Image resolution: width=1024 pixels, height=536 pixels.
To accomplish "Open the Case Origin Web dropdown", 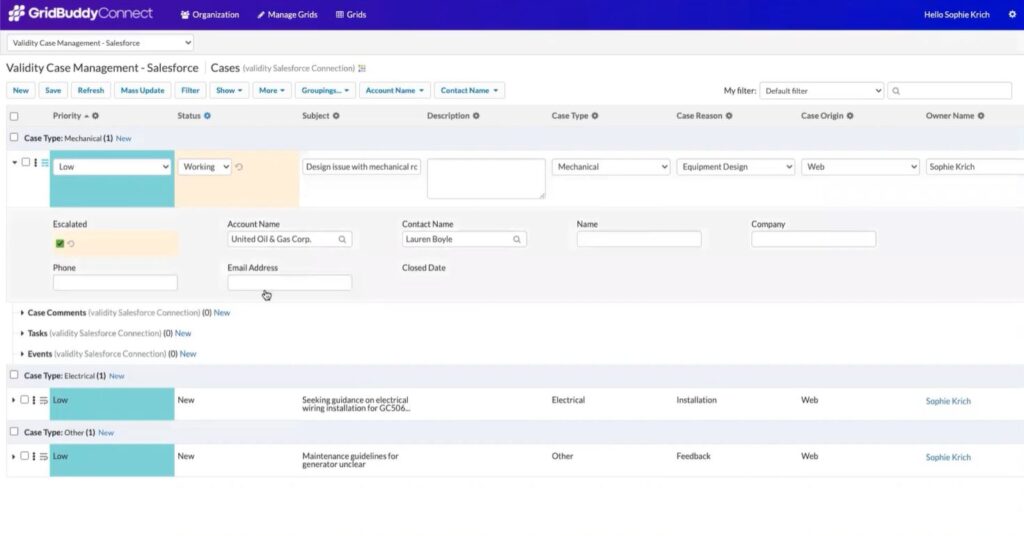I will tap(860, 167).
